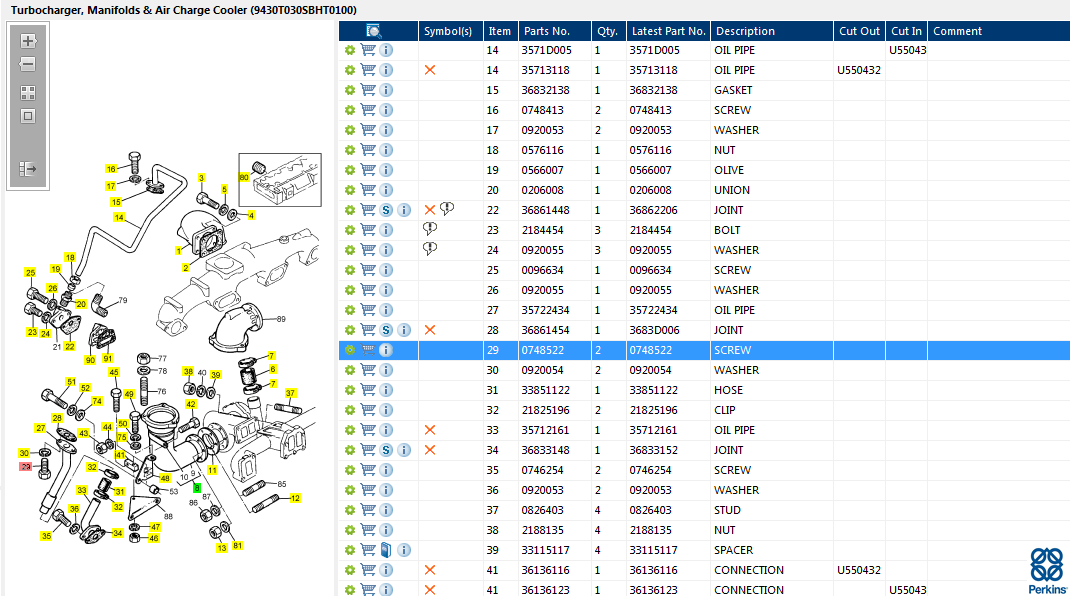Image resolution: width=1070 pixels, height=596 pixels.
Task: Click note bubble symbol for item 23 BOLT
Action: pyautogui.click(x=430, y=230)
